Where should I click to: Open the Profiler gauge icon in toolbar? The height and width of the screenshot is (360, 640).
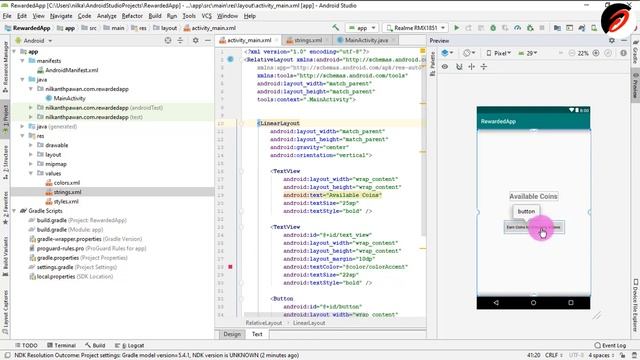518,28
